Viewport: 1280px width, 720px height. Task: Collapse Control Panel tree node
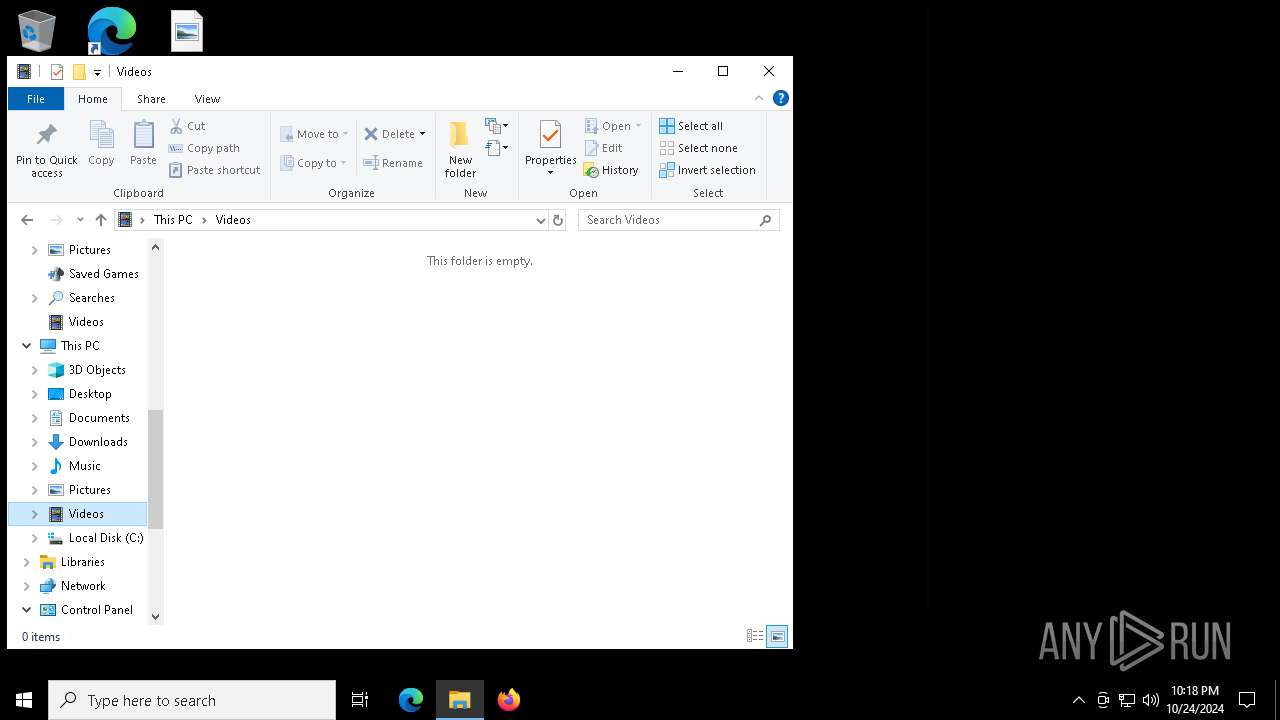(x=26, y=610)
